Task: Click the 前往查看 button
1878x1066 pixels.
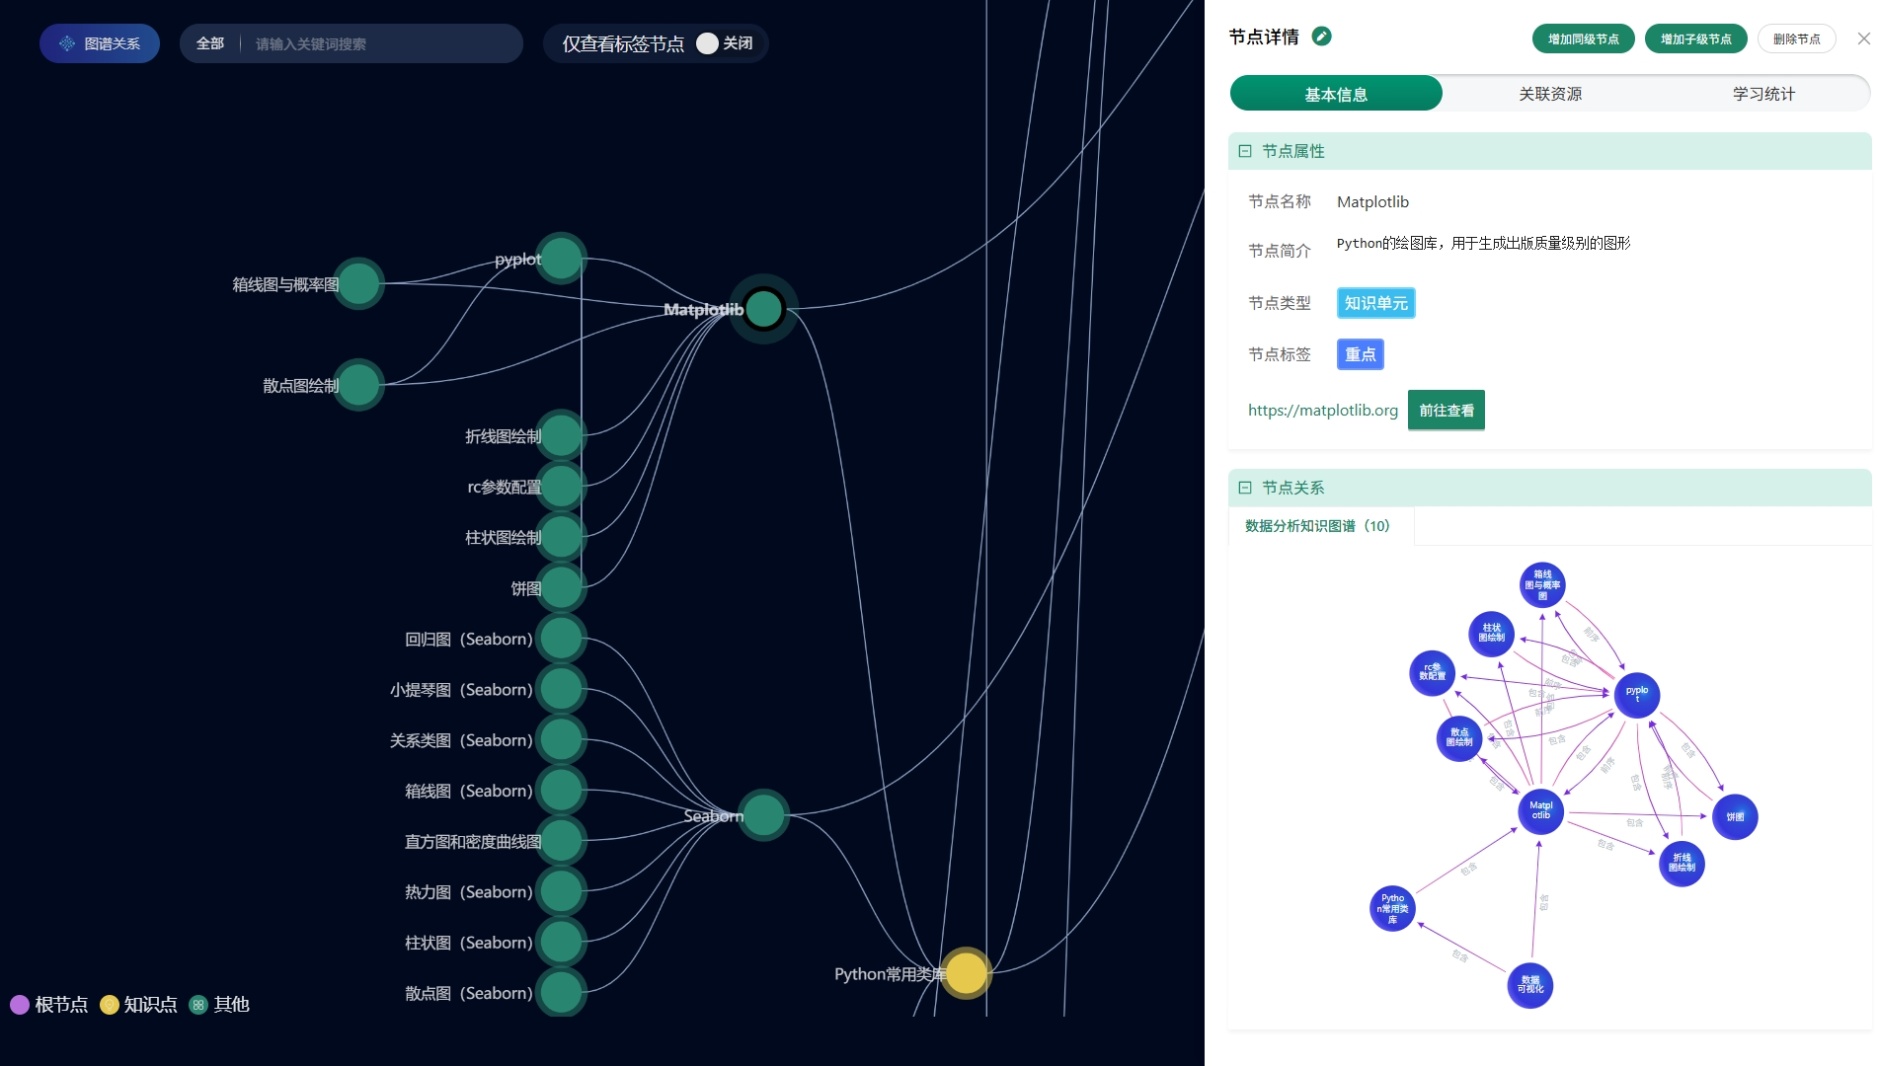Action: (x=1445, y=410)
